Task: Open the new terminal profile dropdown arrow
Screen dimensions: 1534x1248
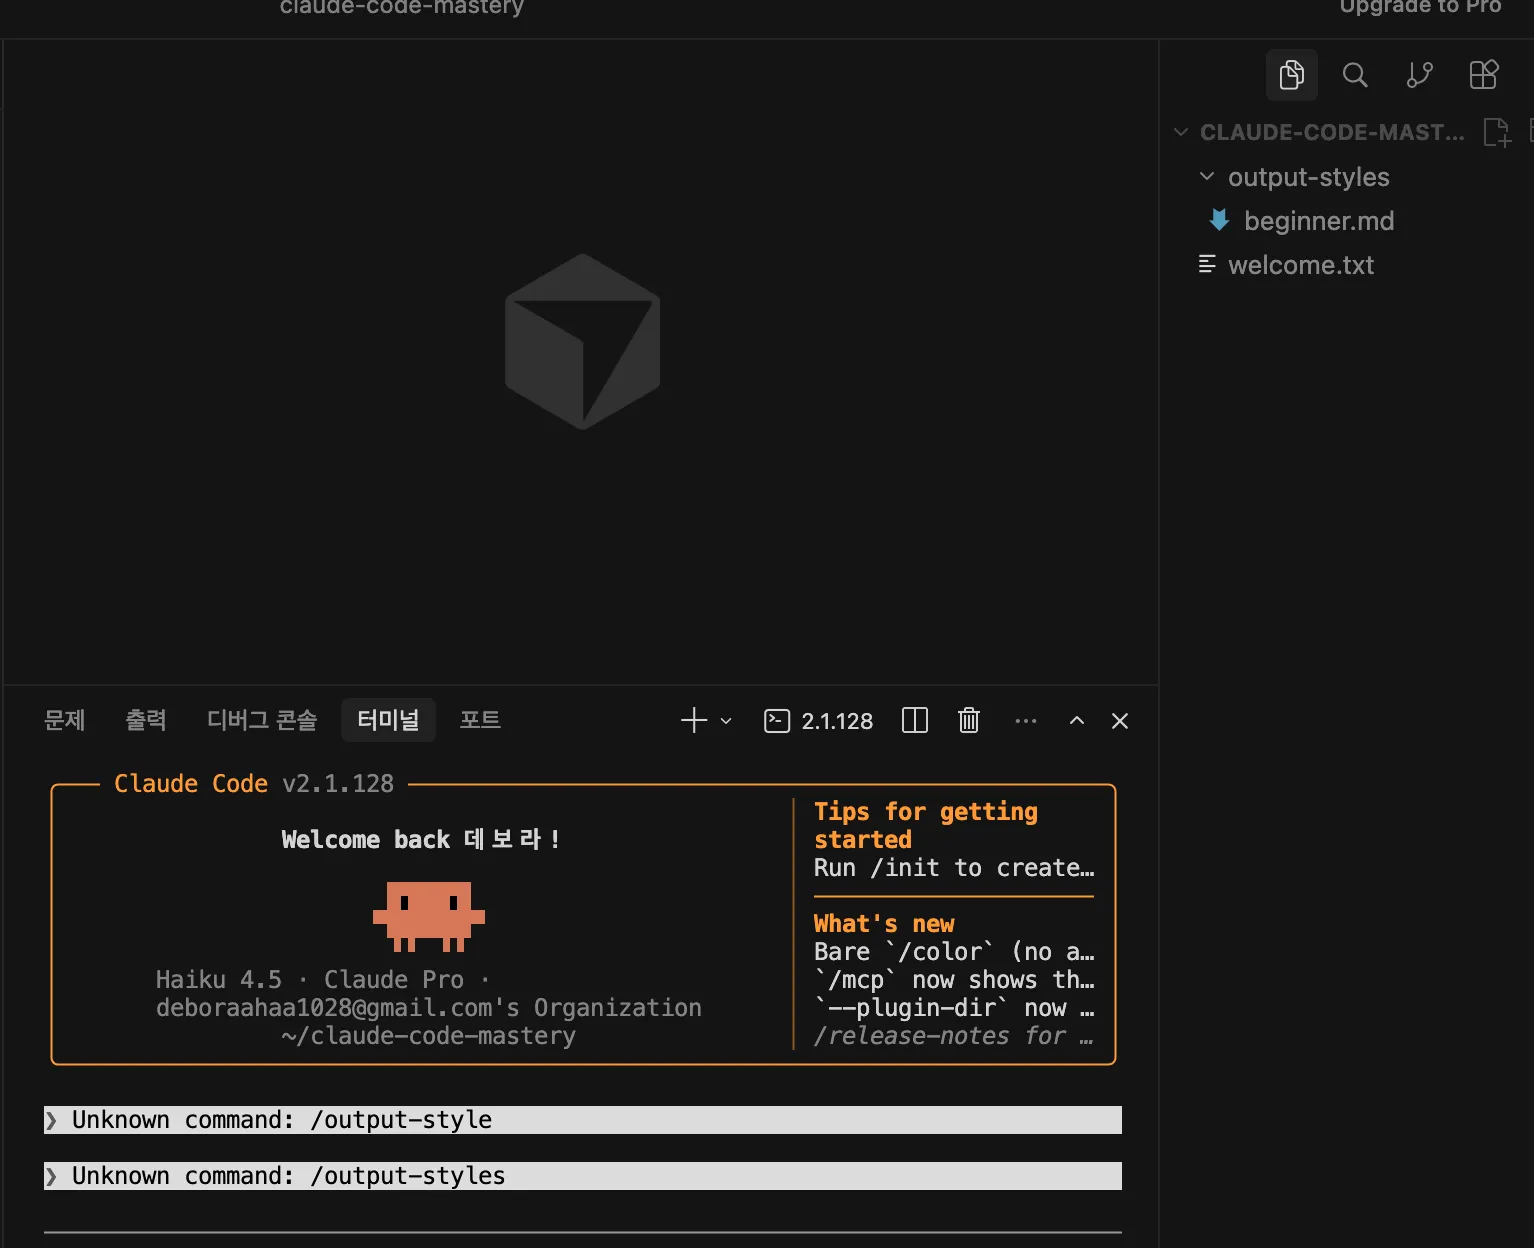Action: 726,721
